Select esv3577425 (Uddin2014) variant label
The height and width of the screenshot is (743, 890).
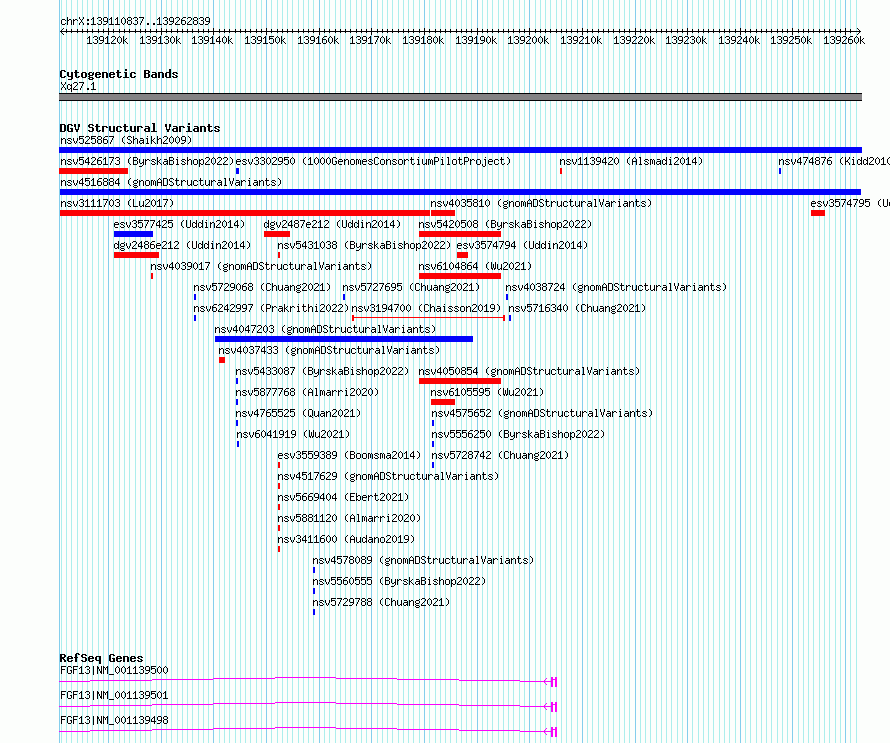point(179,224)
